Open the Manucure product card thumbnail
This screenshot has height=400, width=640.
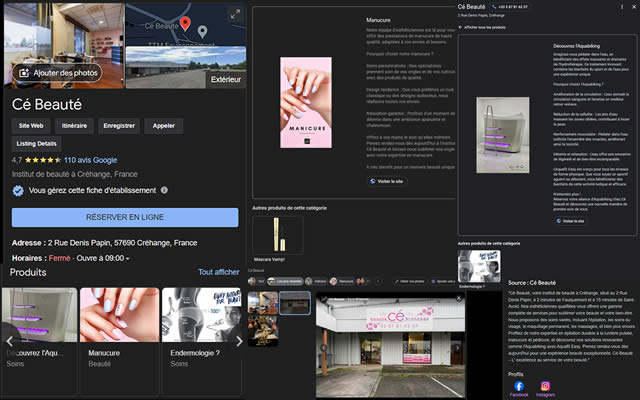(120, 315)
